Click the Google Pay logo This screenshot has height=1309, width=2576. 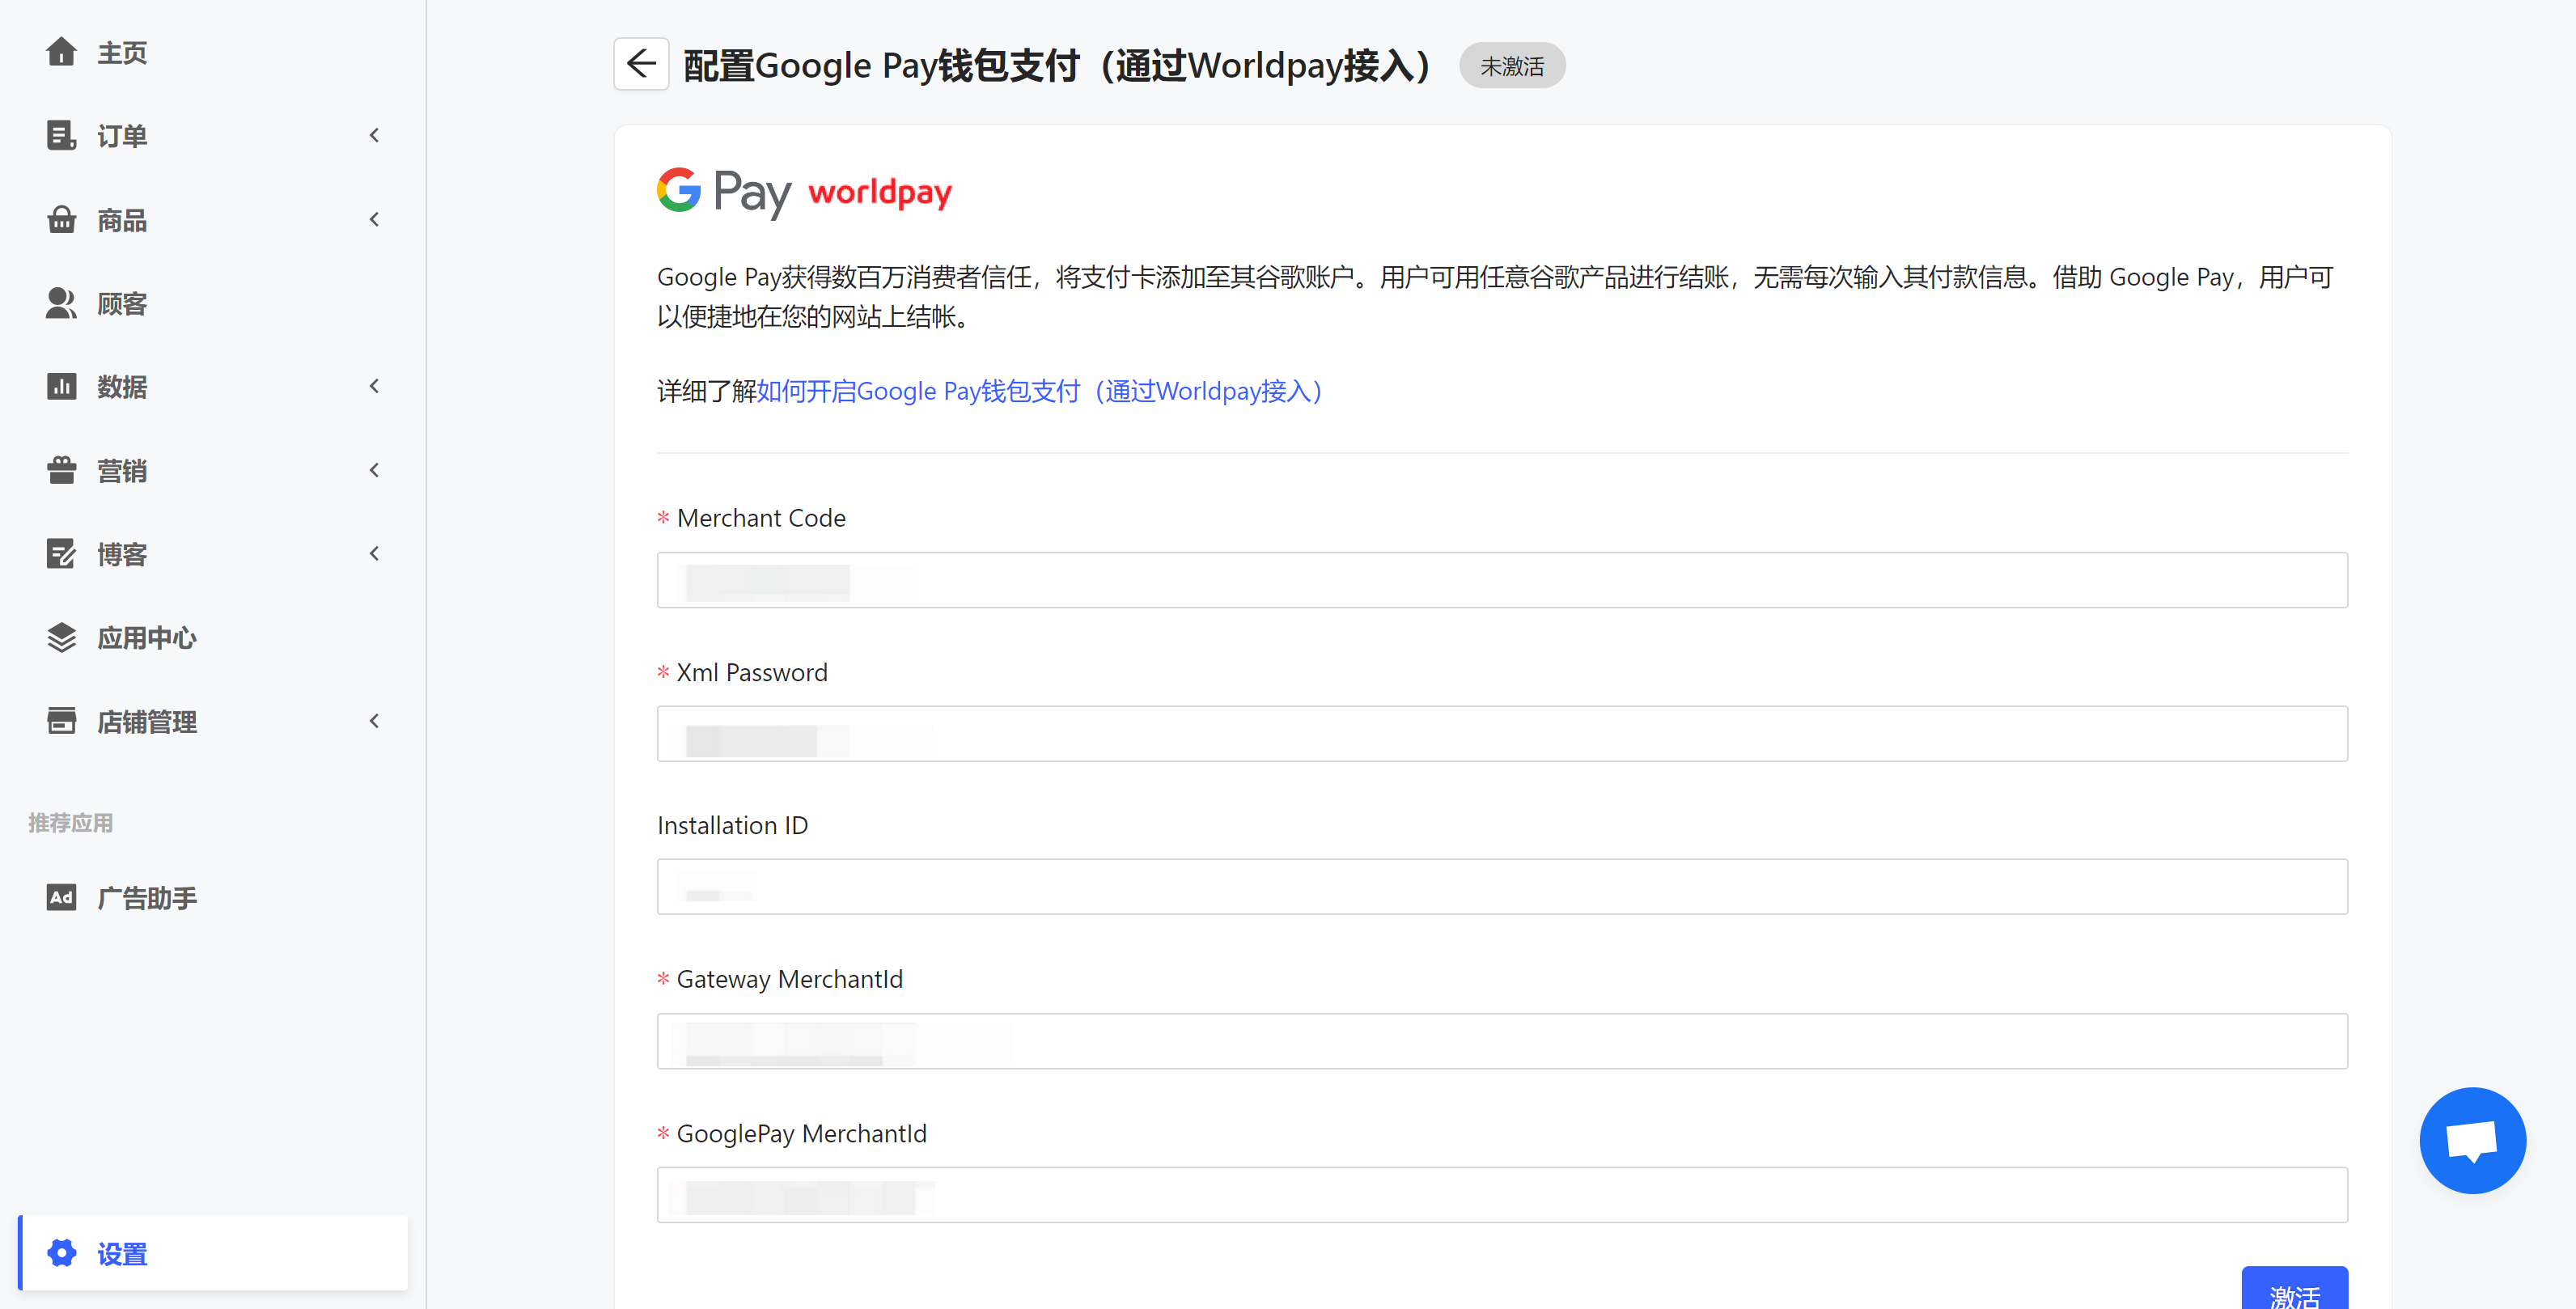click(723, 192)
